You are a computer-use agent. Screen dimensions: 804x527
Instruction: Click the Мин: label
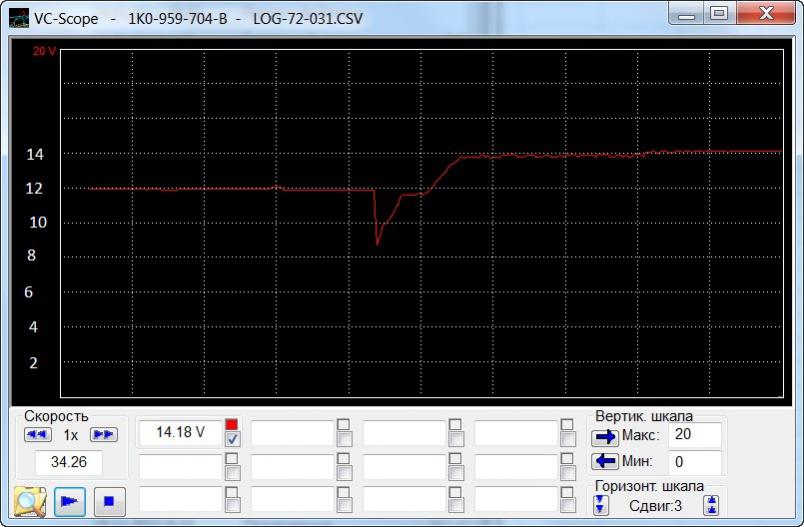click(x=637, y=461)
